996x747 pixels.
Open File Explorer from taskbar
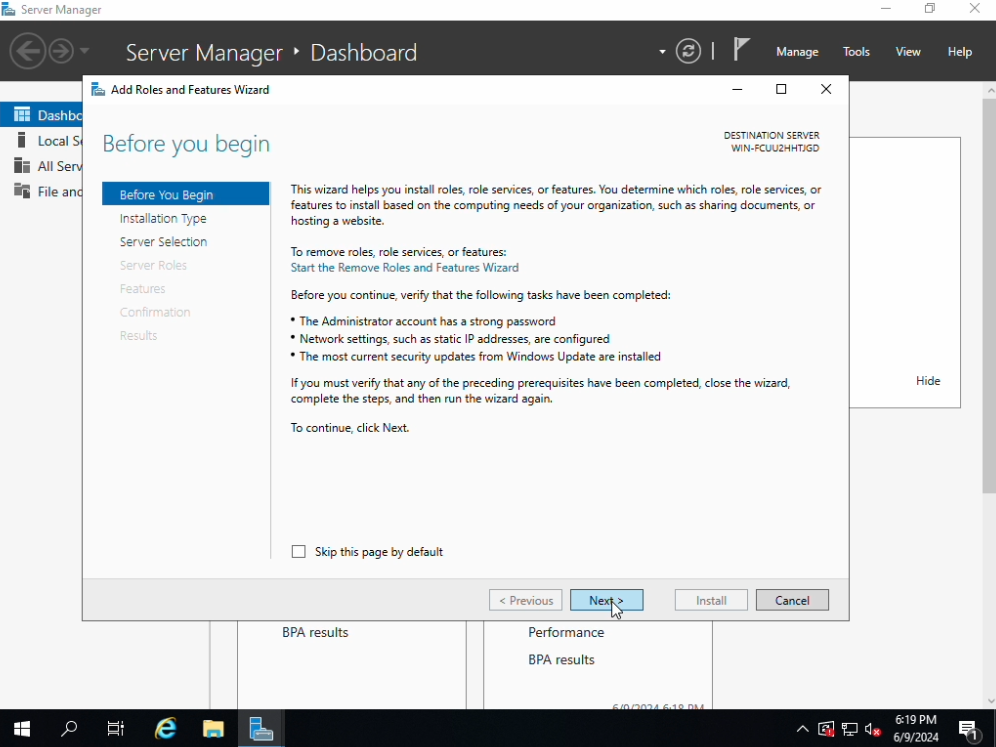(x=213, y=729)
